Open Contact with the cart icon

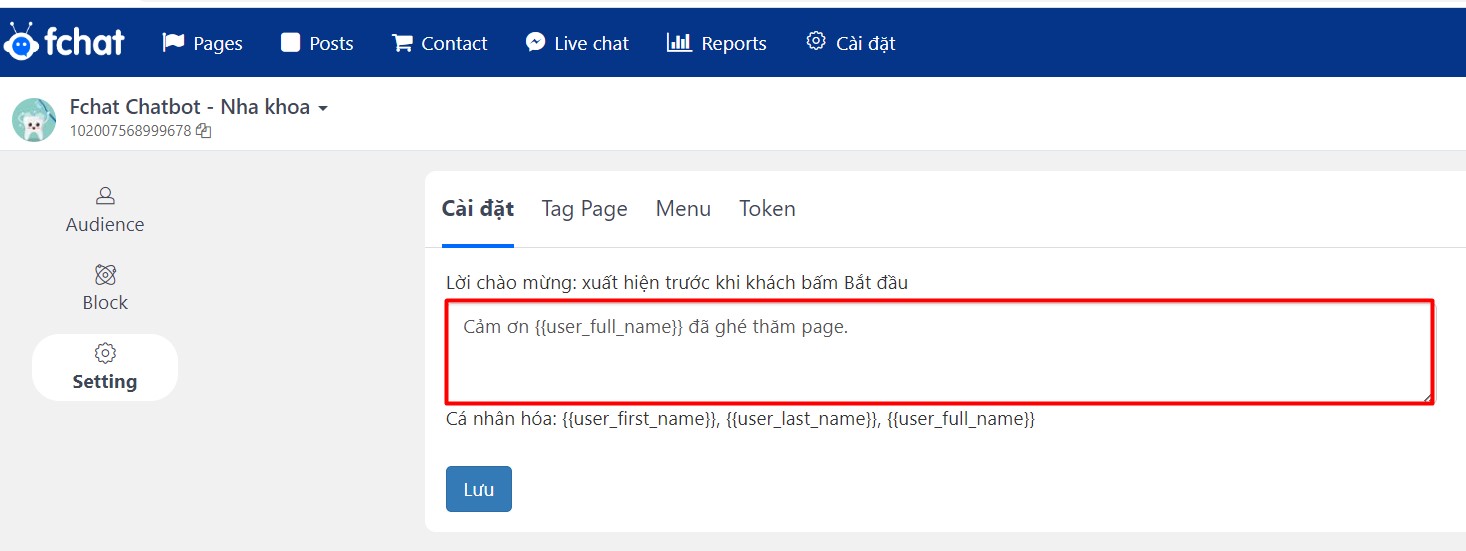point(439,43)
